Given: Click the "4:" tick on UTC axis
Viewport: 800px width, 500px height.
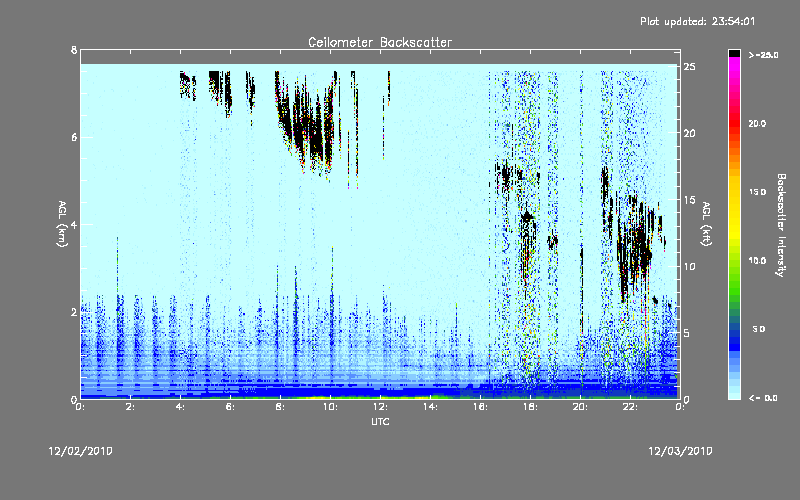Looking at the screenshot, I should tap(180, 407).
